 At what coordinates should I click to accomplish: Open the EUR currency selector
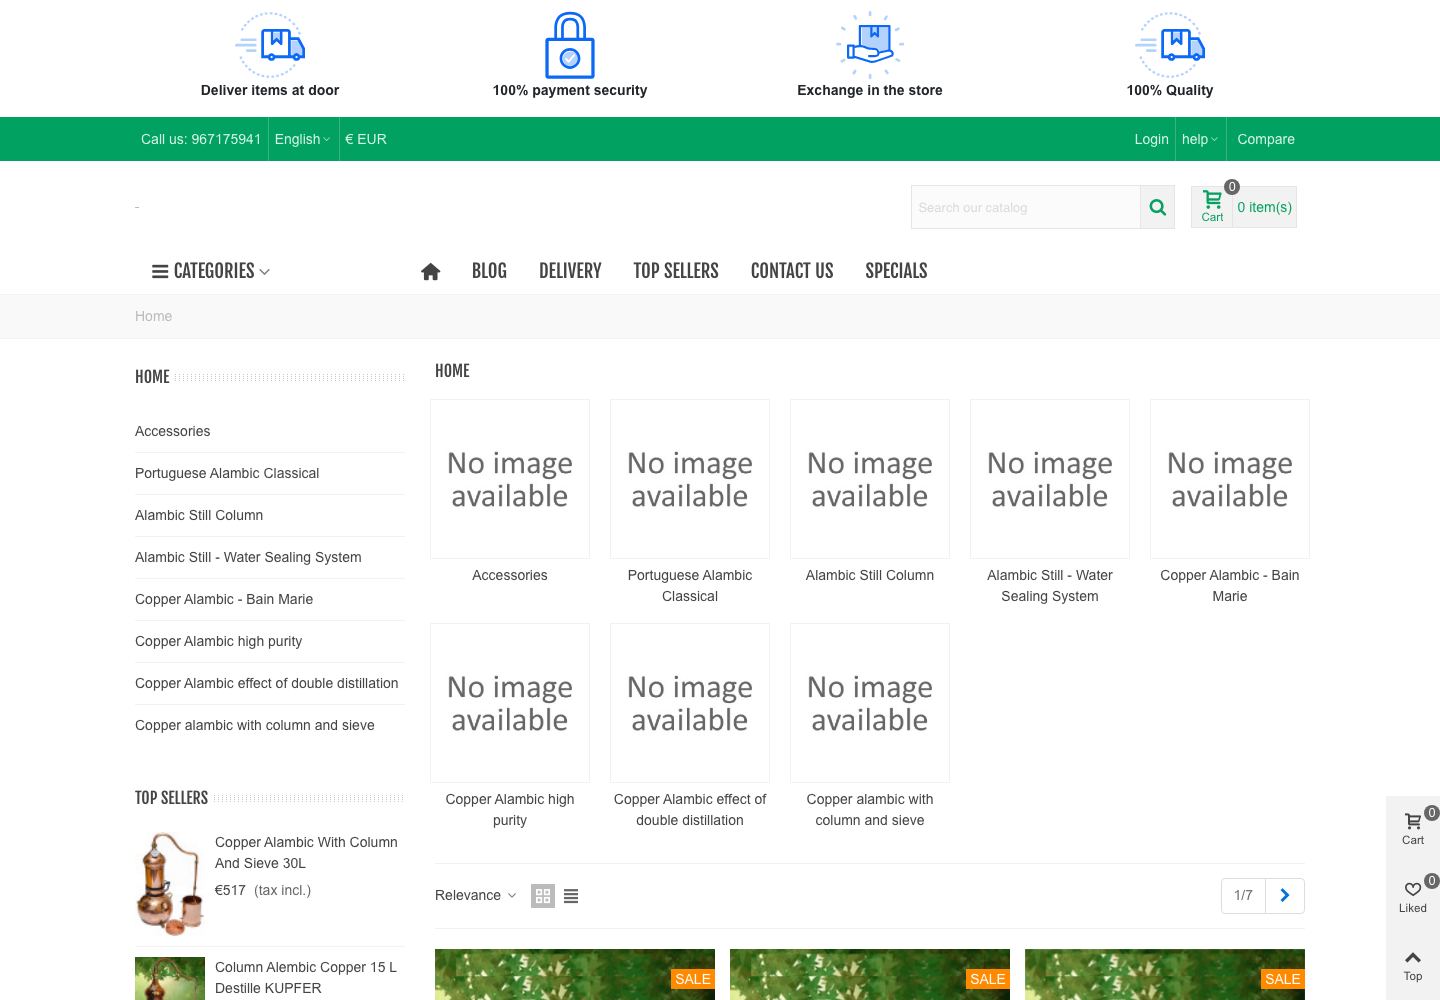coord(366,139)
